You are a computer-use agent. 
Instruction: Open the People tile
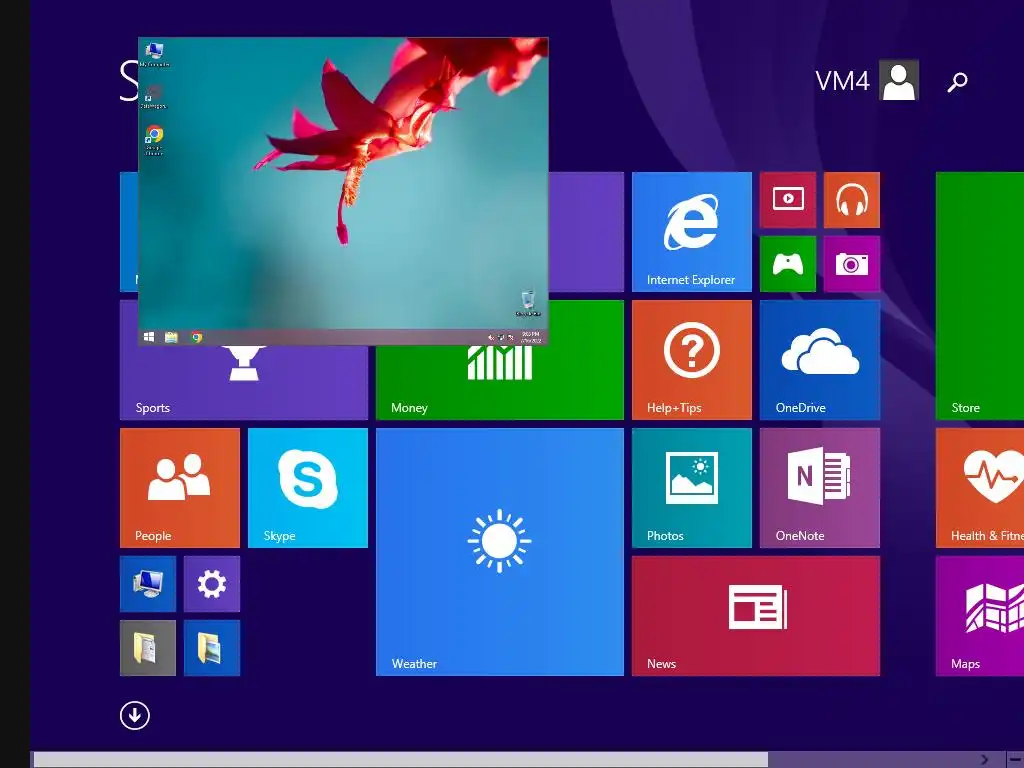coord(180,488)
